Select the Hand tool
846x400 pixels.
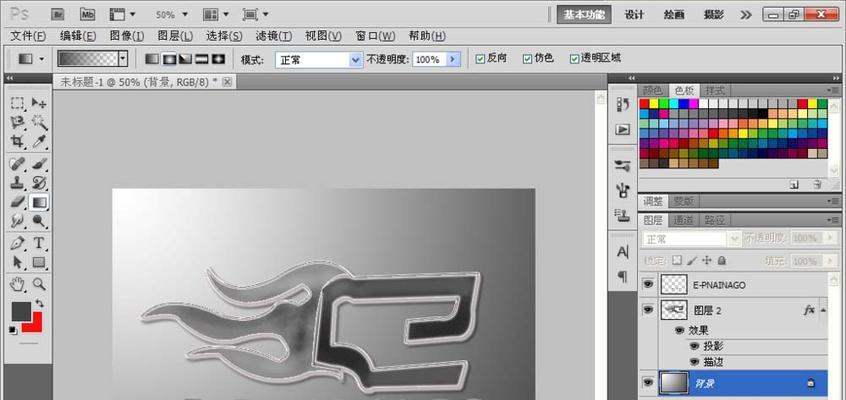(18, 284)
